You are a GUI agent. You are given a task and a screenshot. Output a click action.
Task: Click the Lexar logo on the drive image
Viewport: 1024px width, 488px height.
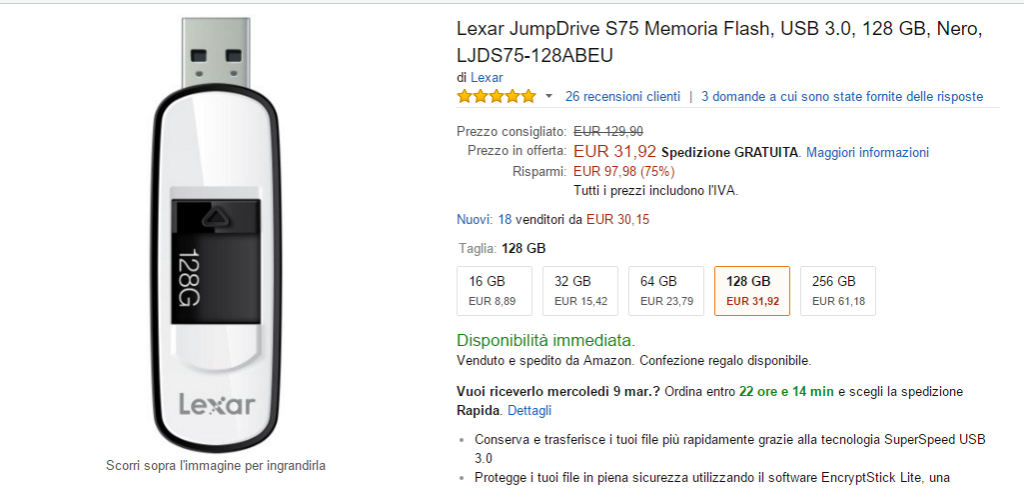[x=216, y=404]
